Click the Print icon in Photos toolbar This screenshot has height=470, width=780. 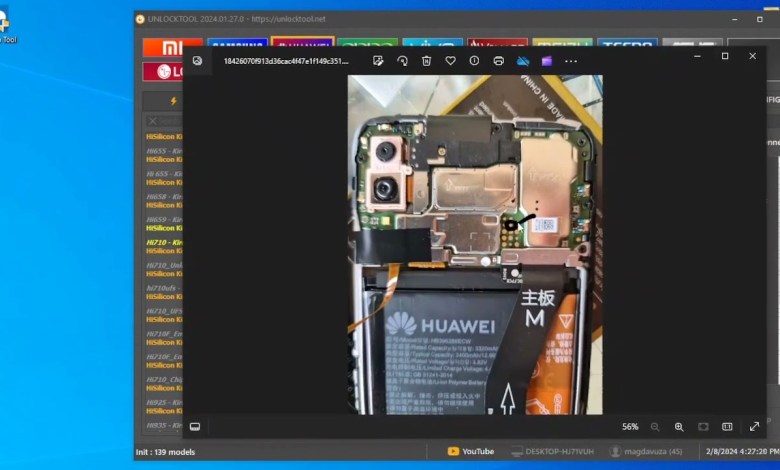coord(498,61)
